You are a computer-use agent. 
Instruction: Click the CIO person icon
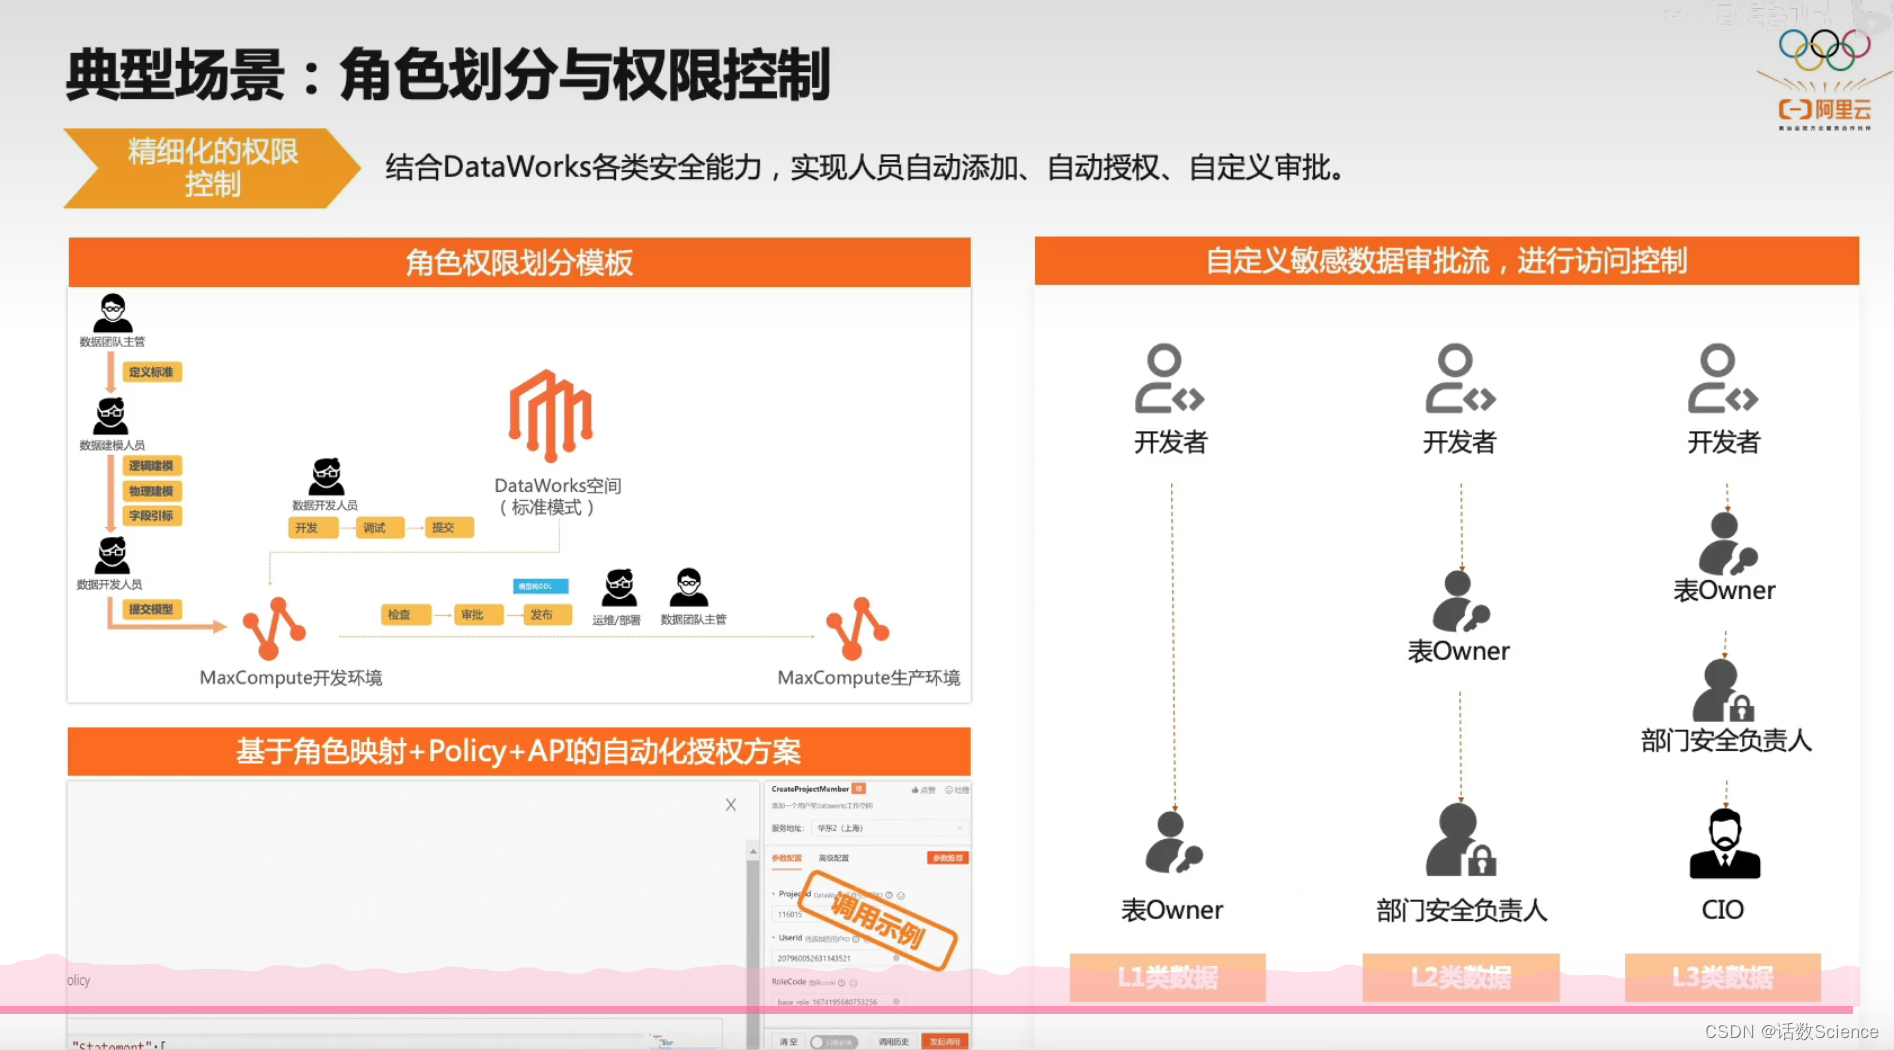point(1724,844)
